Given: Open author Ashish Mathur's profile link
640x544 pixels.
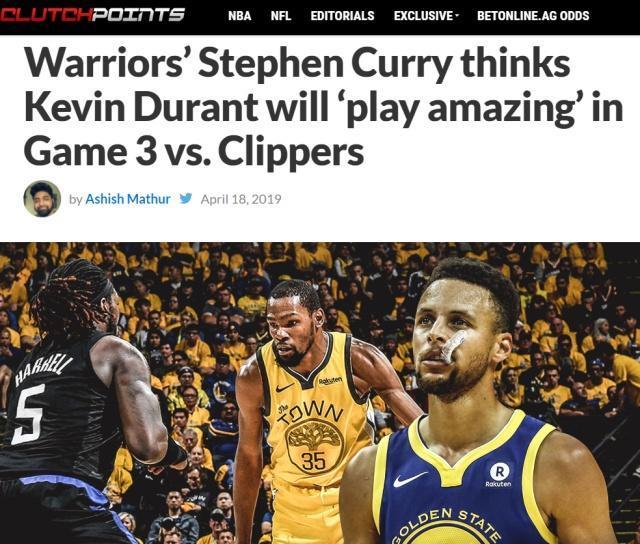Looking at the screenshot, I should tap(128, 199).
